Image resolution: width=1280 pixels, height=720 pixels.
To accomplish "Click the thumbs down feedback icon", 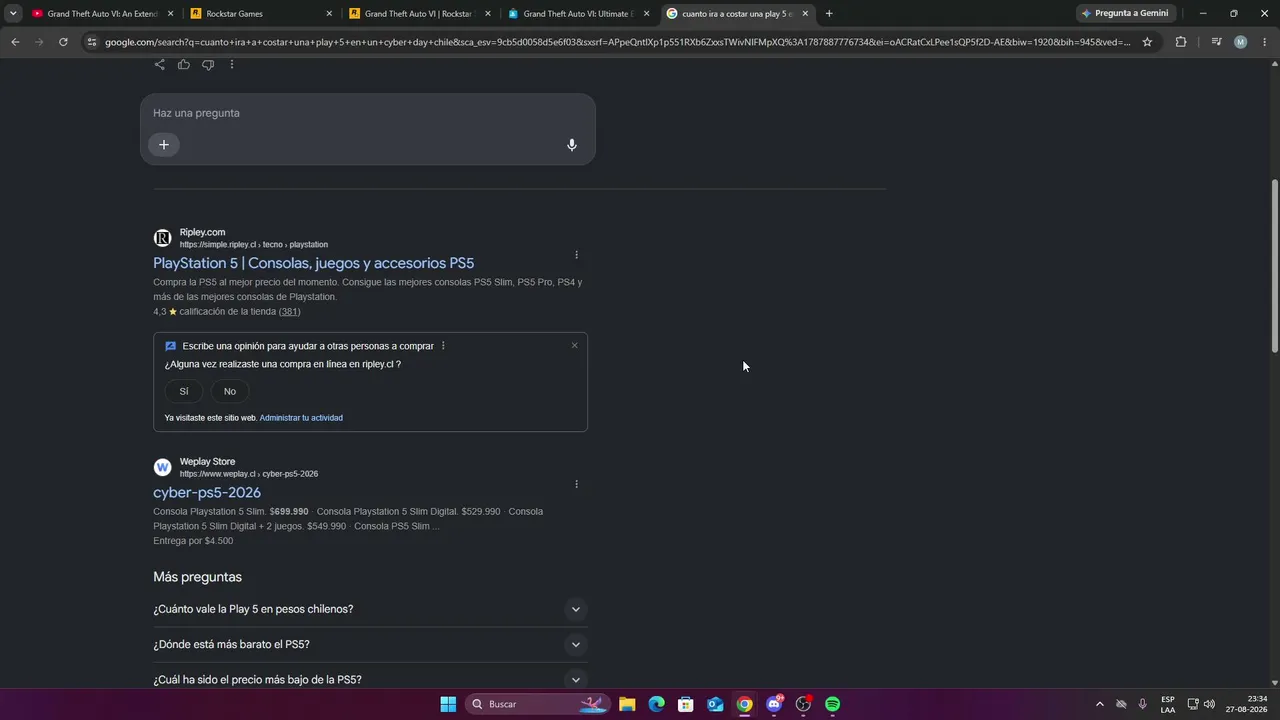I will tap(208, 64).
